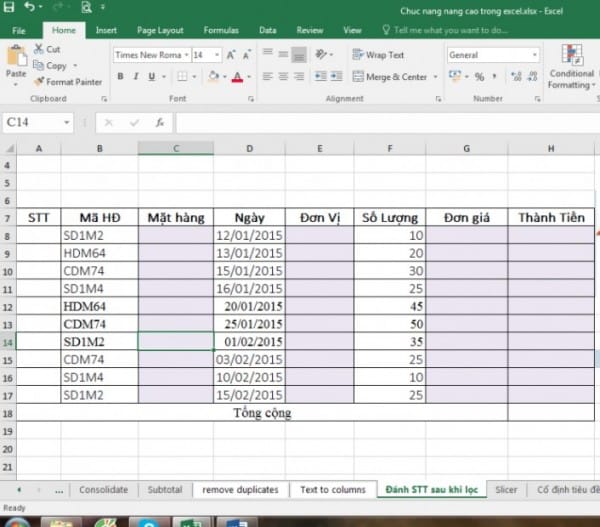This screenshot has height=527, width=600.
Task: Select cell with date 20/01/2015
Action: click(249, 307)
